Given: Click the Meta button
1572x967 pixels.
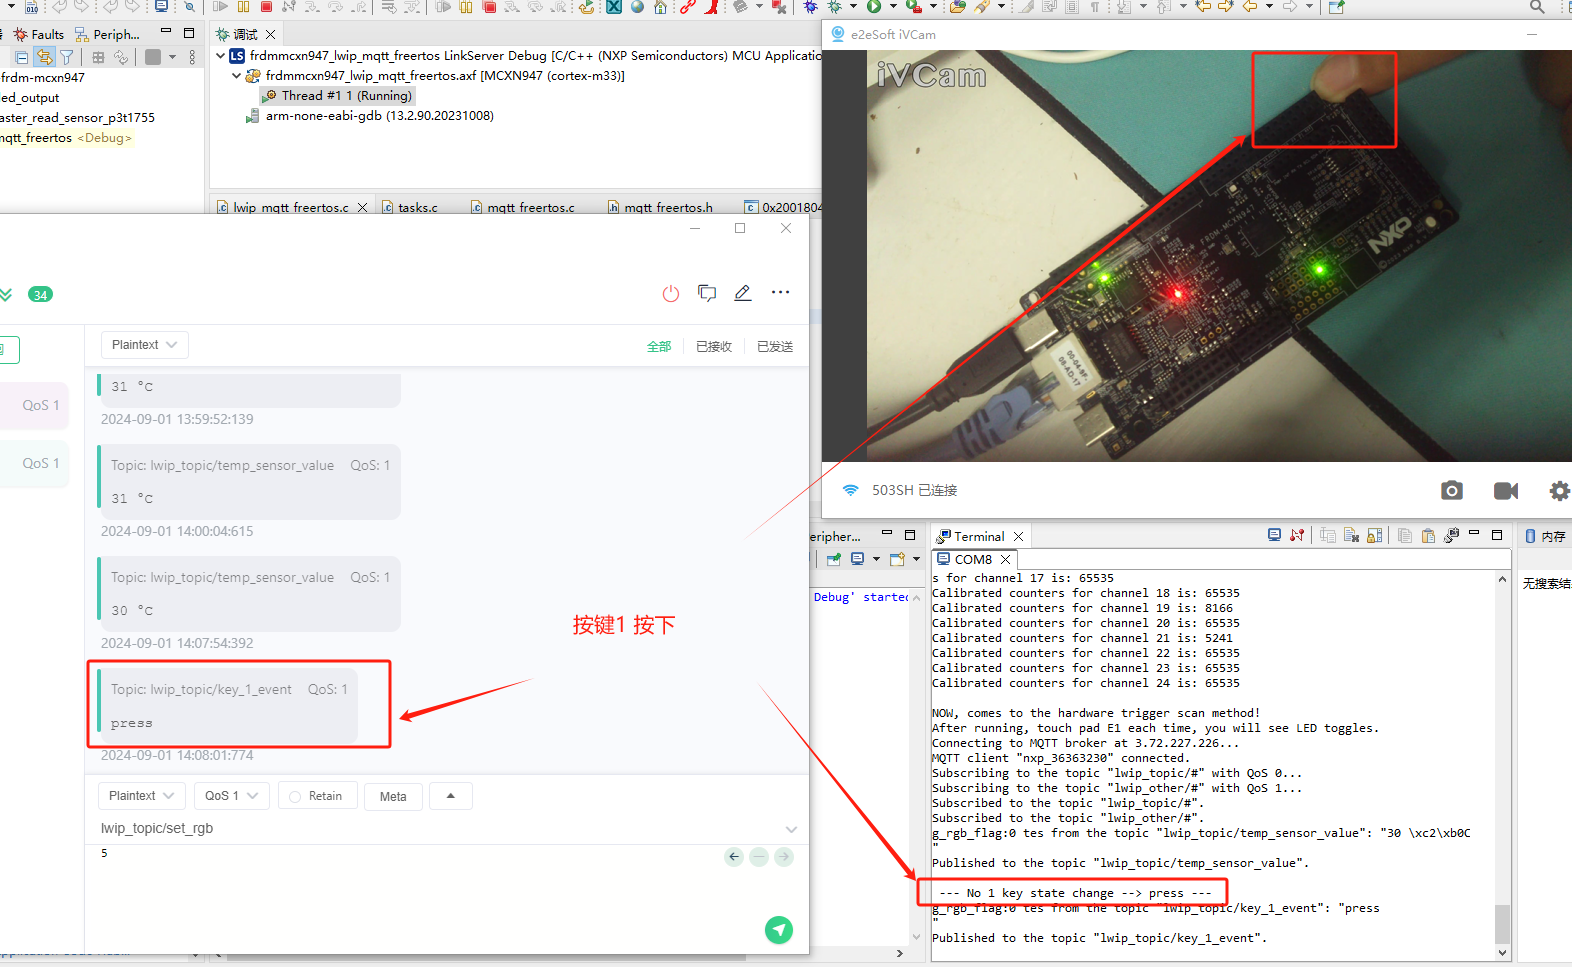Looking at the screenshot, I should [x=393, y=796].
